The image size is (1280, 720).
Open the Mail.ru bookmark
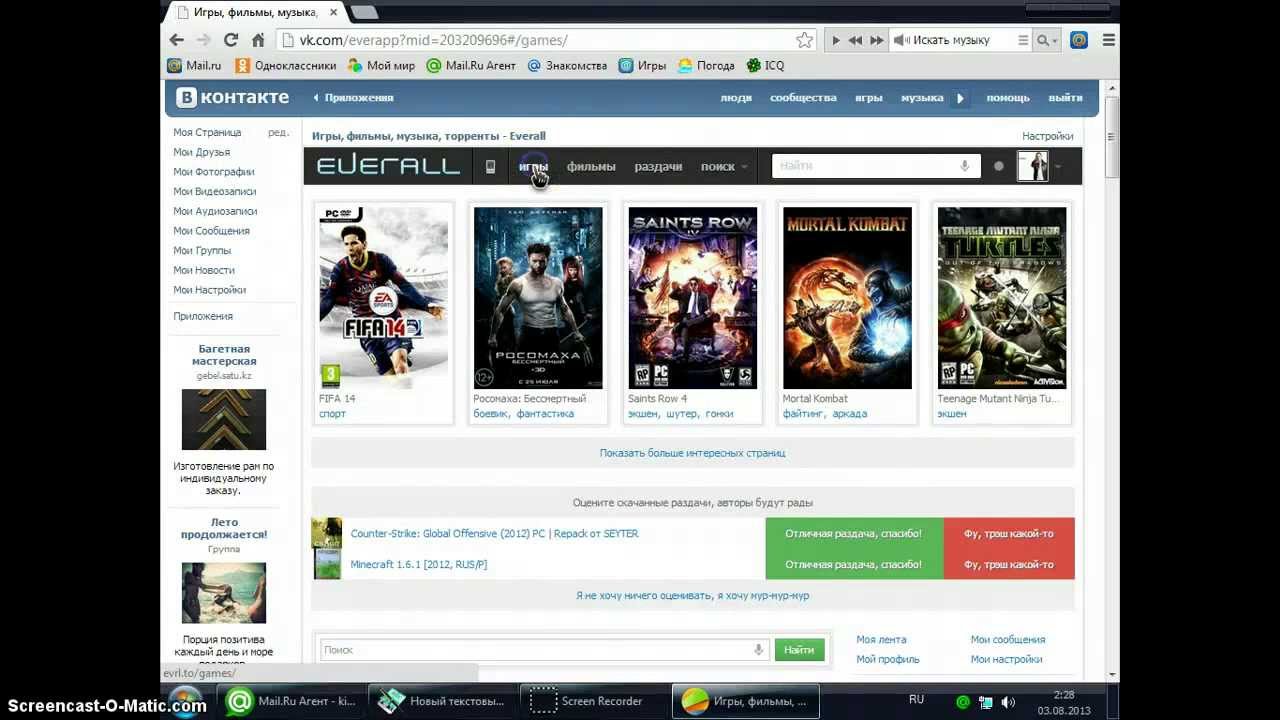pos(195,65)
